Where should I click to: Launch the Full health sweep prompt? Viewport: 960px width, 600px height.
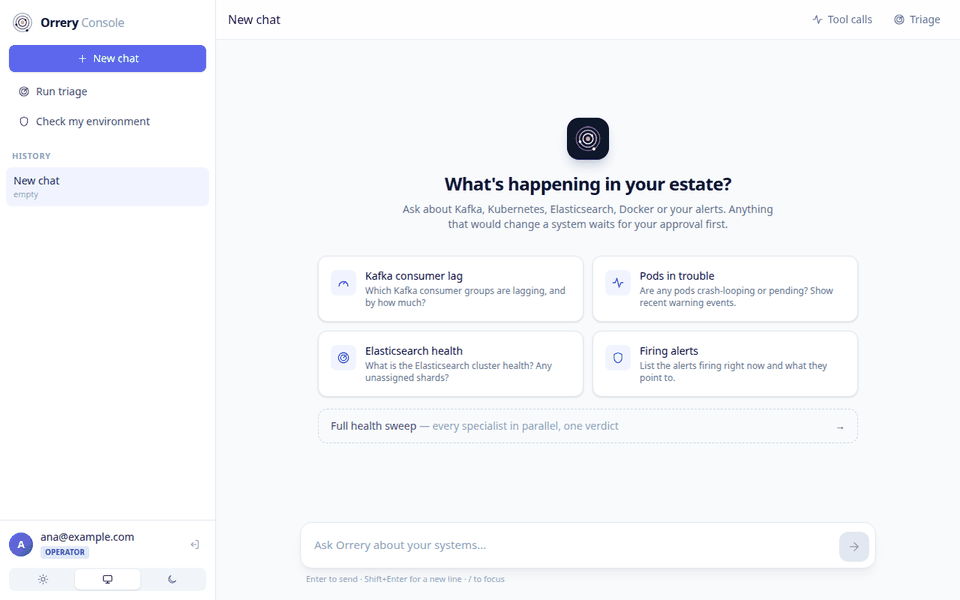point(588,426)
